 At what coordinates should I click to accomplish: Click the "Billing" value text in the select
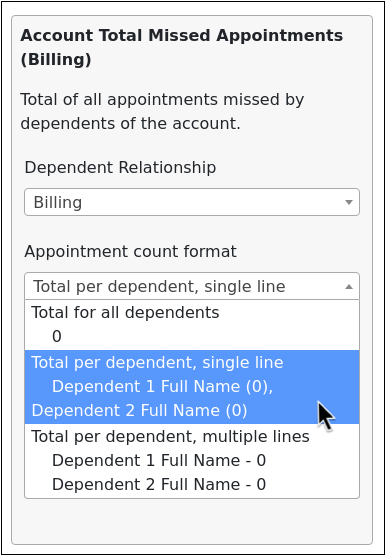pos(58,203)
